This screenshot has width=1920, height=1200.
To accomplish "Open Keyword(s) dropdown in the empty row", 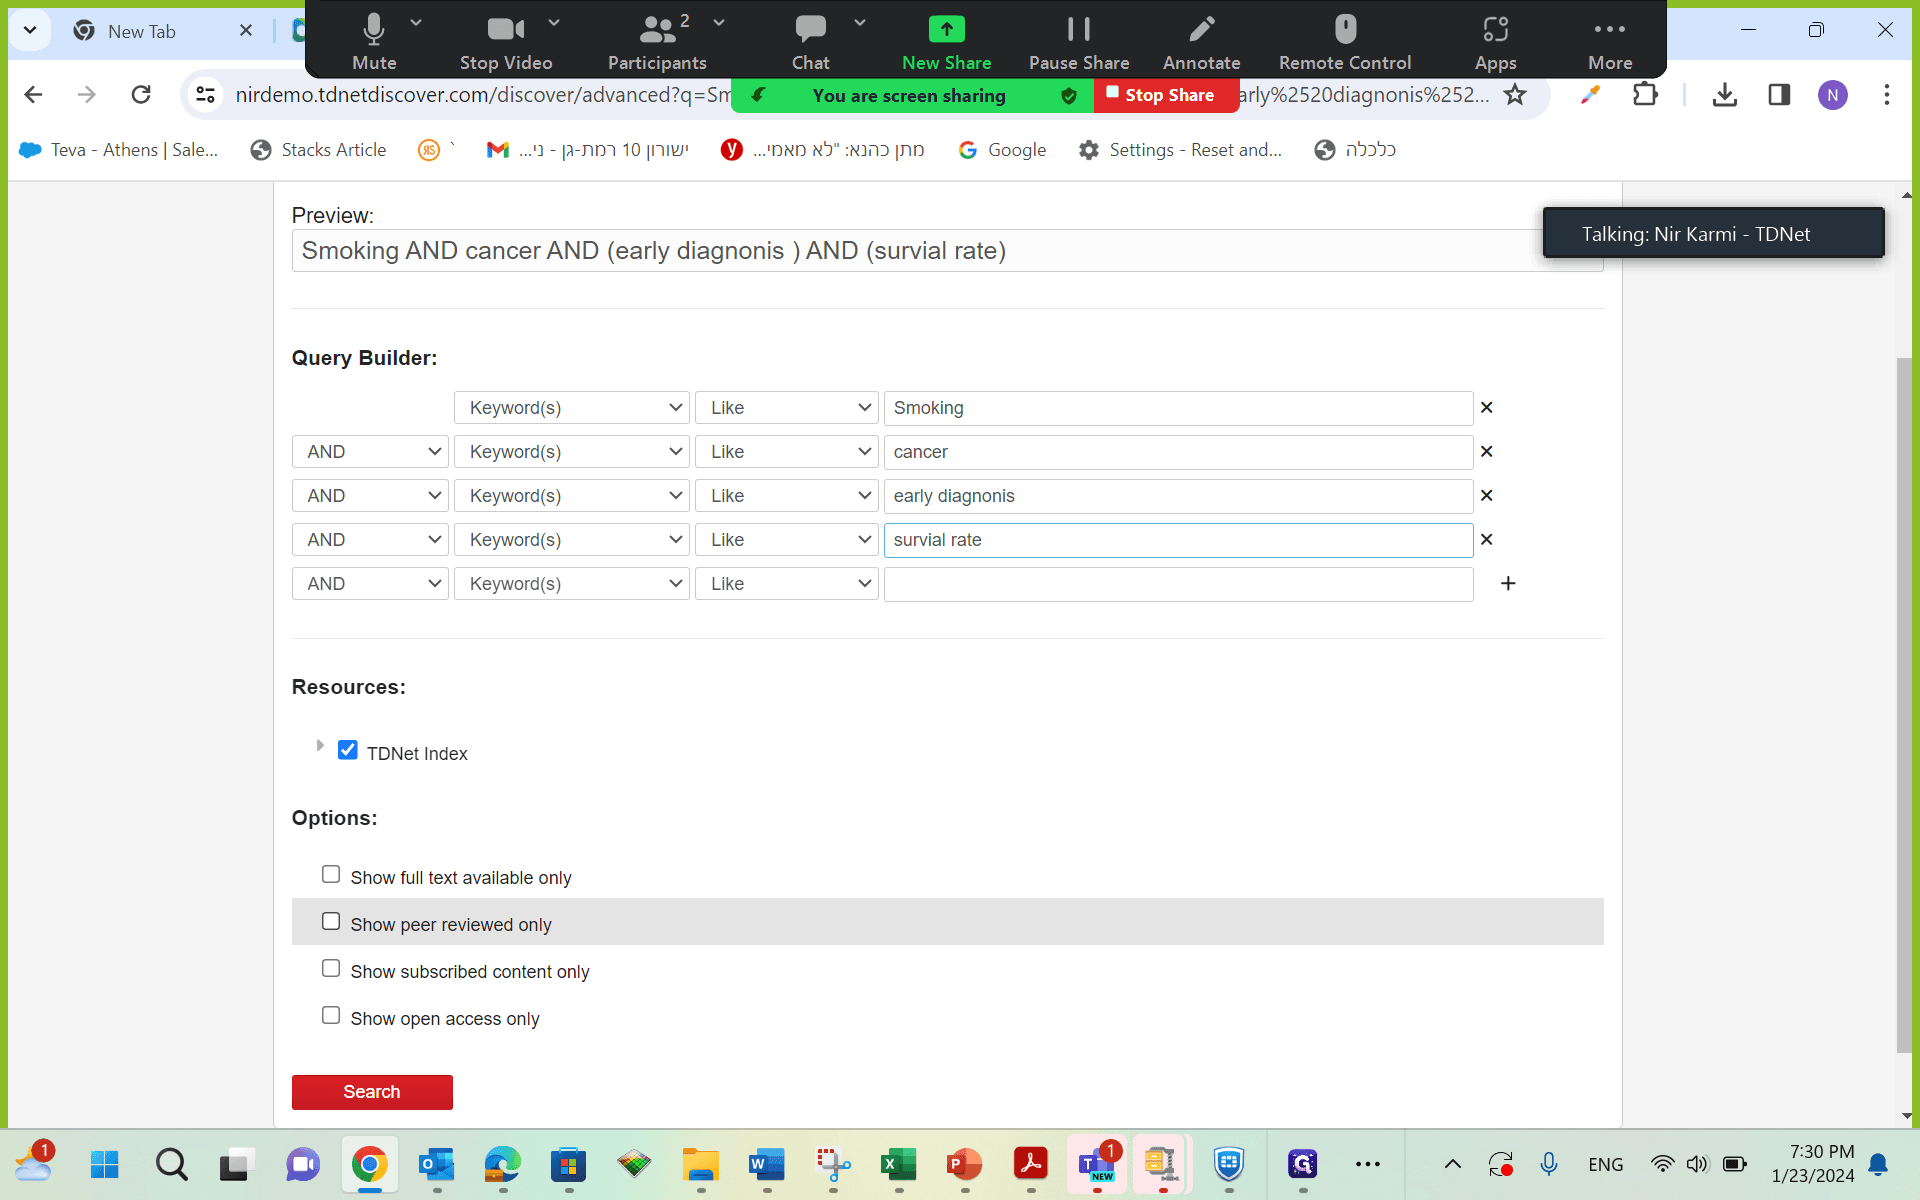I will coord(572,584).
